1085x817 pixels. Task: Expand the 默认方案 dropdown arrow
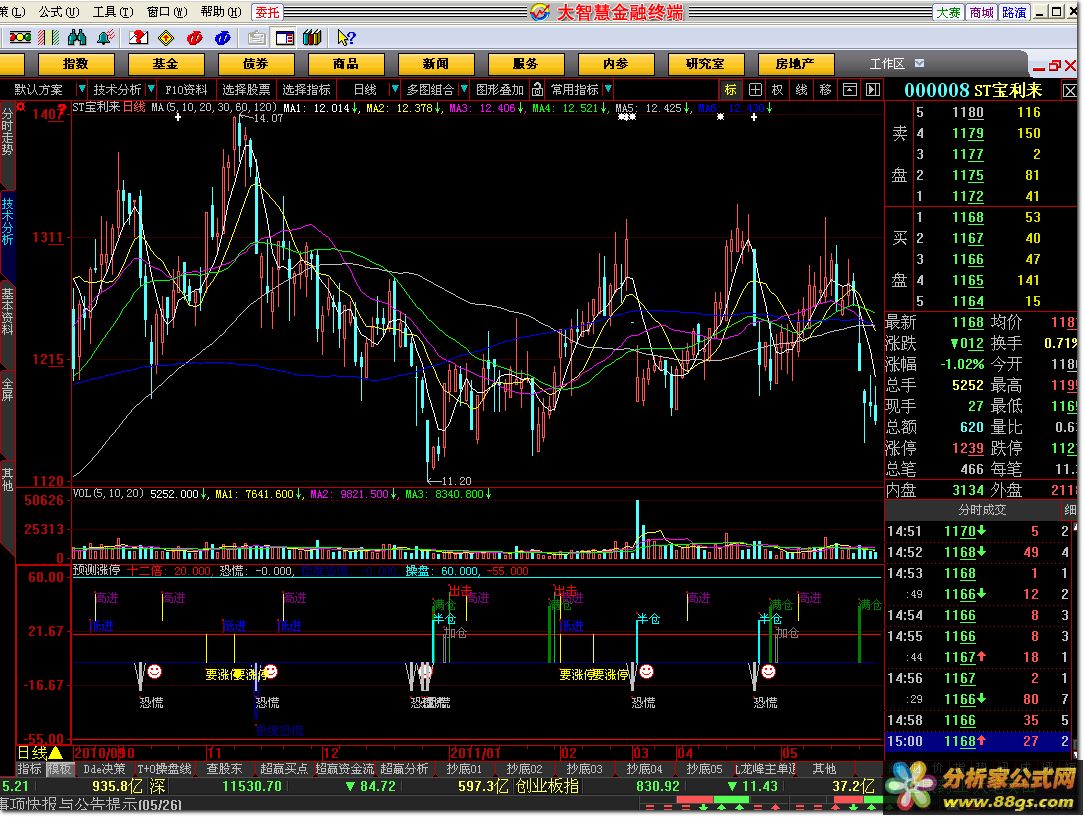83,89
